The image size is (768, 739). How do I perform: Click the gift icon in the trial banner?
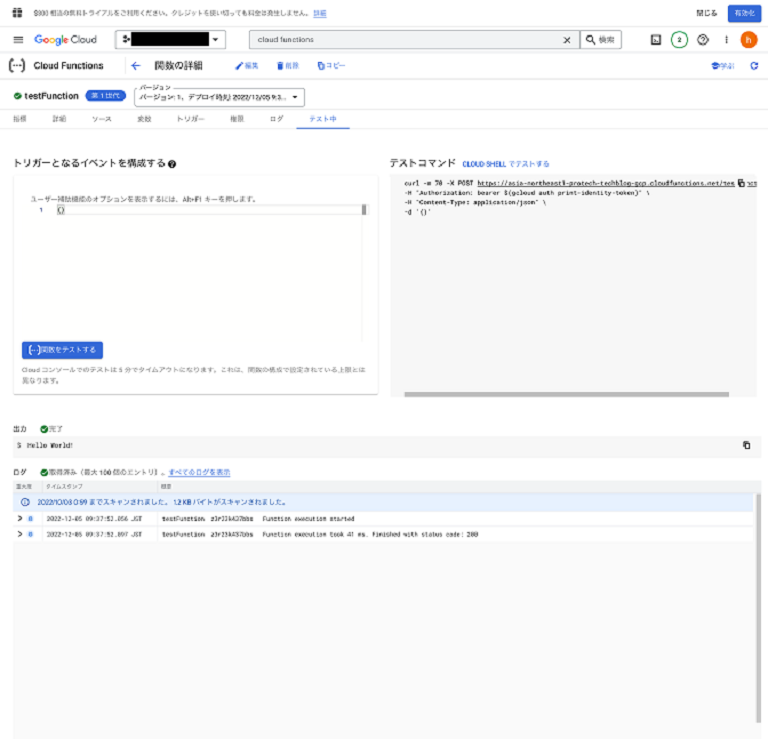[17, 13]
